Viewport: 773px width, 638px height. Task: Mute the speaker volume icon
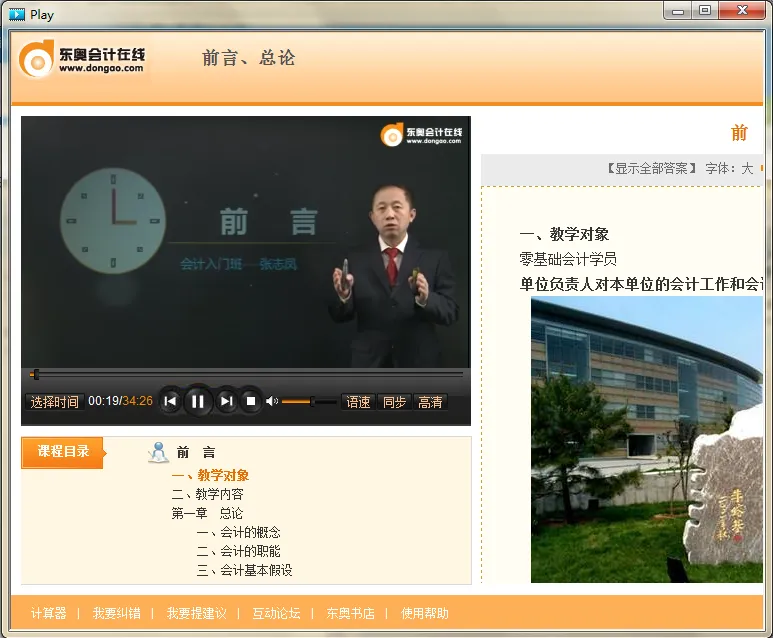(x=271, y=401)
